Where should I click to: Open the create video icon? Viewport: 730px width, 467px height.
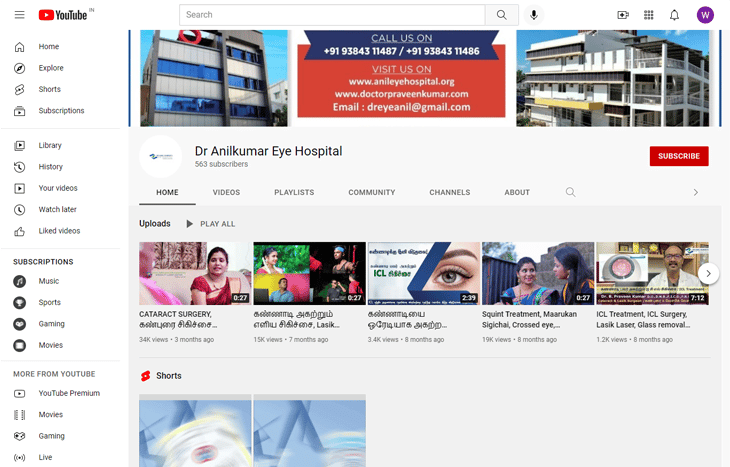coord(623,15)
